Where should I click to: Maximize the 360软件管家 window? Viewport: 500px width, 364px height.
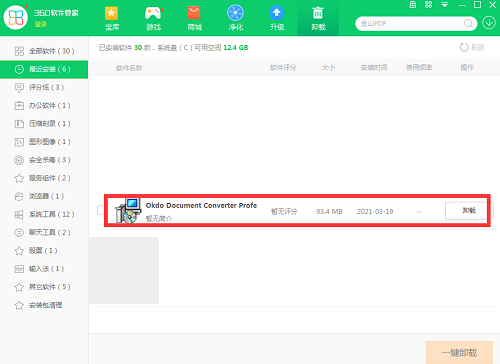tap(477, 5)
